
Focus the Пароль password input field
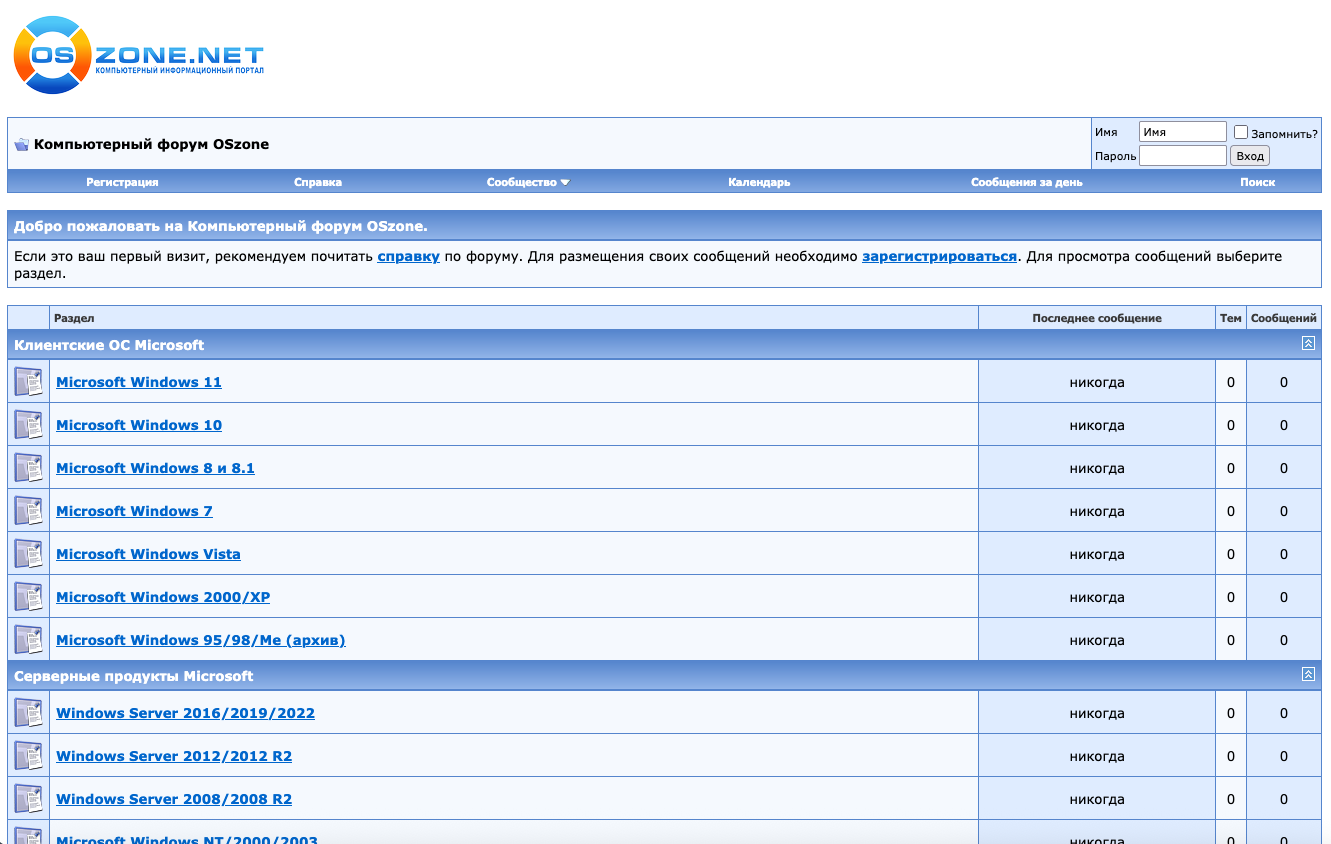[x=1182, y=156]
